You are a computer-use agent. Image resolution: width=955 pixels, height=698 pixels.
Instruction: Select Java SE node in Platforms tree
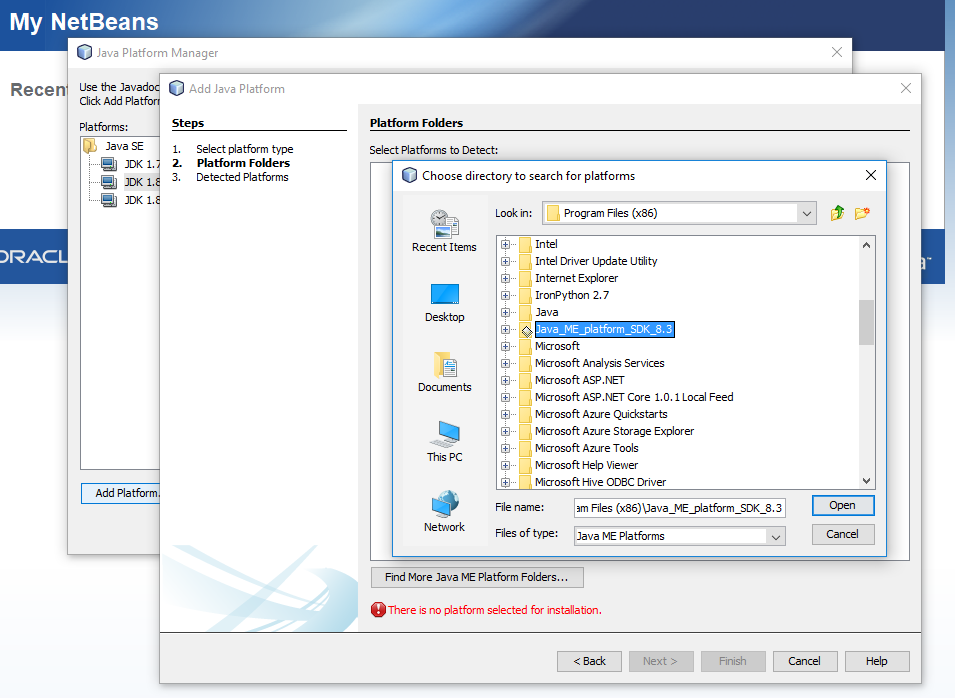tap(124, 146)
